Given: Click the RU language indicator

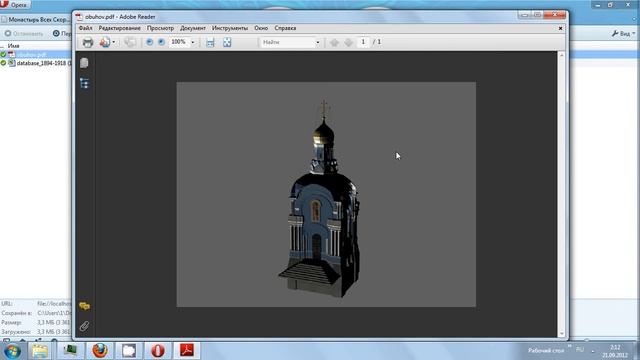Looking at the screenshot, I should [580, 350].
